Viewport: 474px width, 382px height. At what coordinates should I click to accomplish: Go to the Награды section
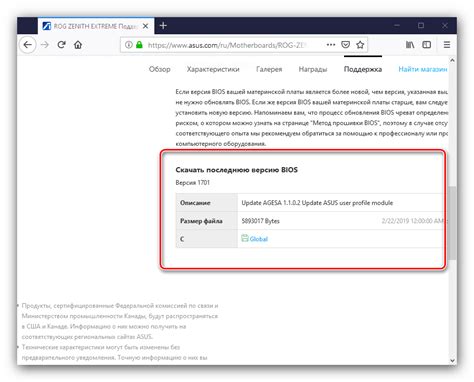pos(313,69)
